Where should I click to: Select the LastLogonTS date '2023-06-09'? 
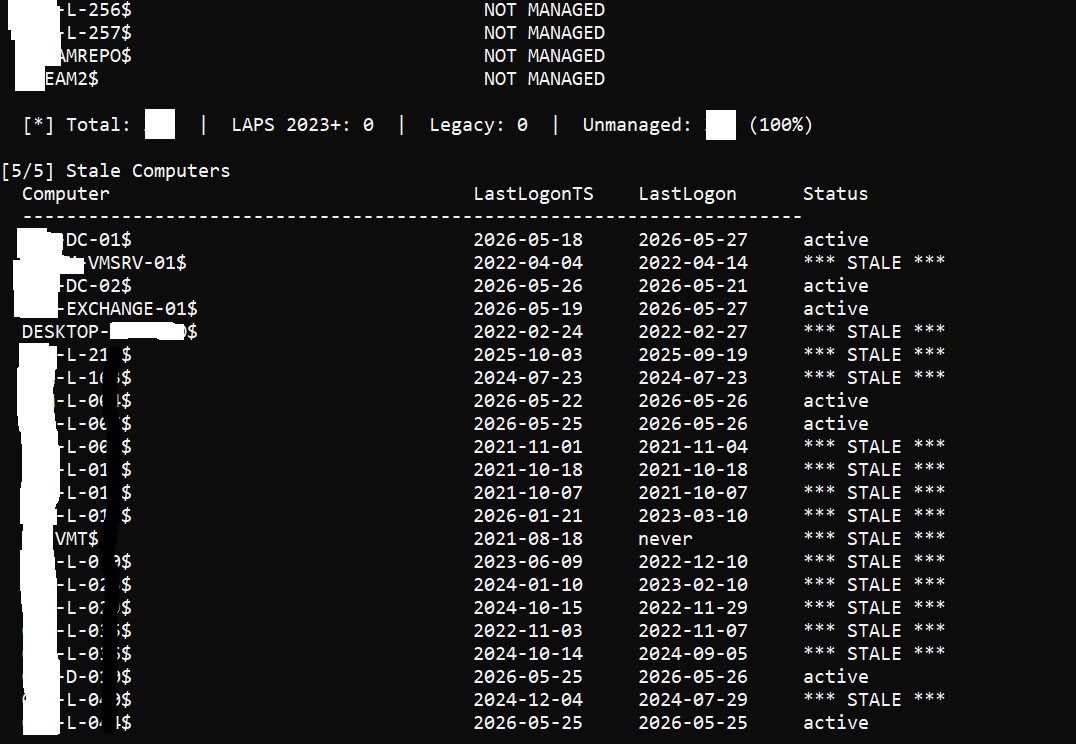click(x=528, y=562)
